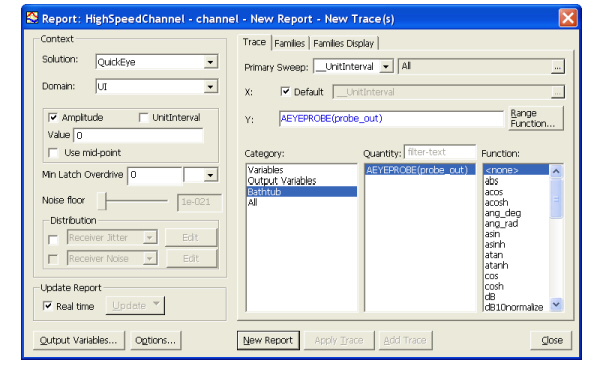Toggle the Amplitude checkbox
This screenshot has height=365, width=600.
53,117
